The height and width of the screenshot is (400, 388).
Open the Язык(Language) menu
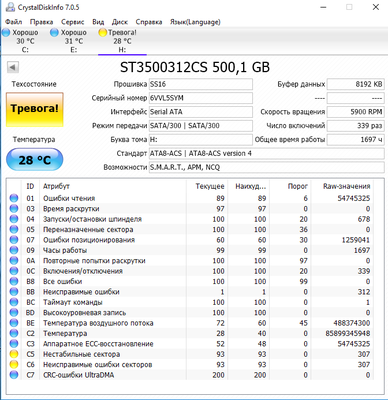tap(195, 22)
